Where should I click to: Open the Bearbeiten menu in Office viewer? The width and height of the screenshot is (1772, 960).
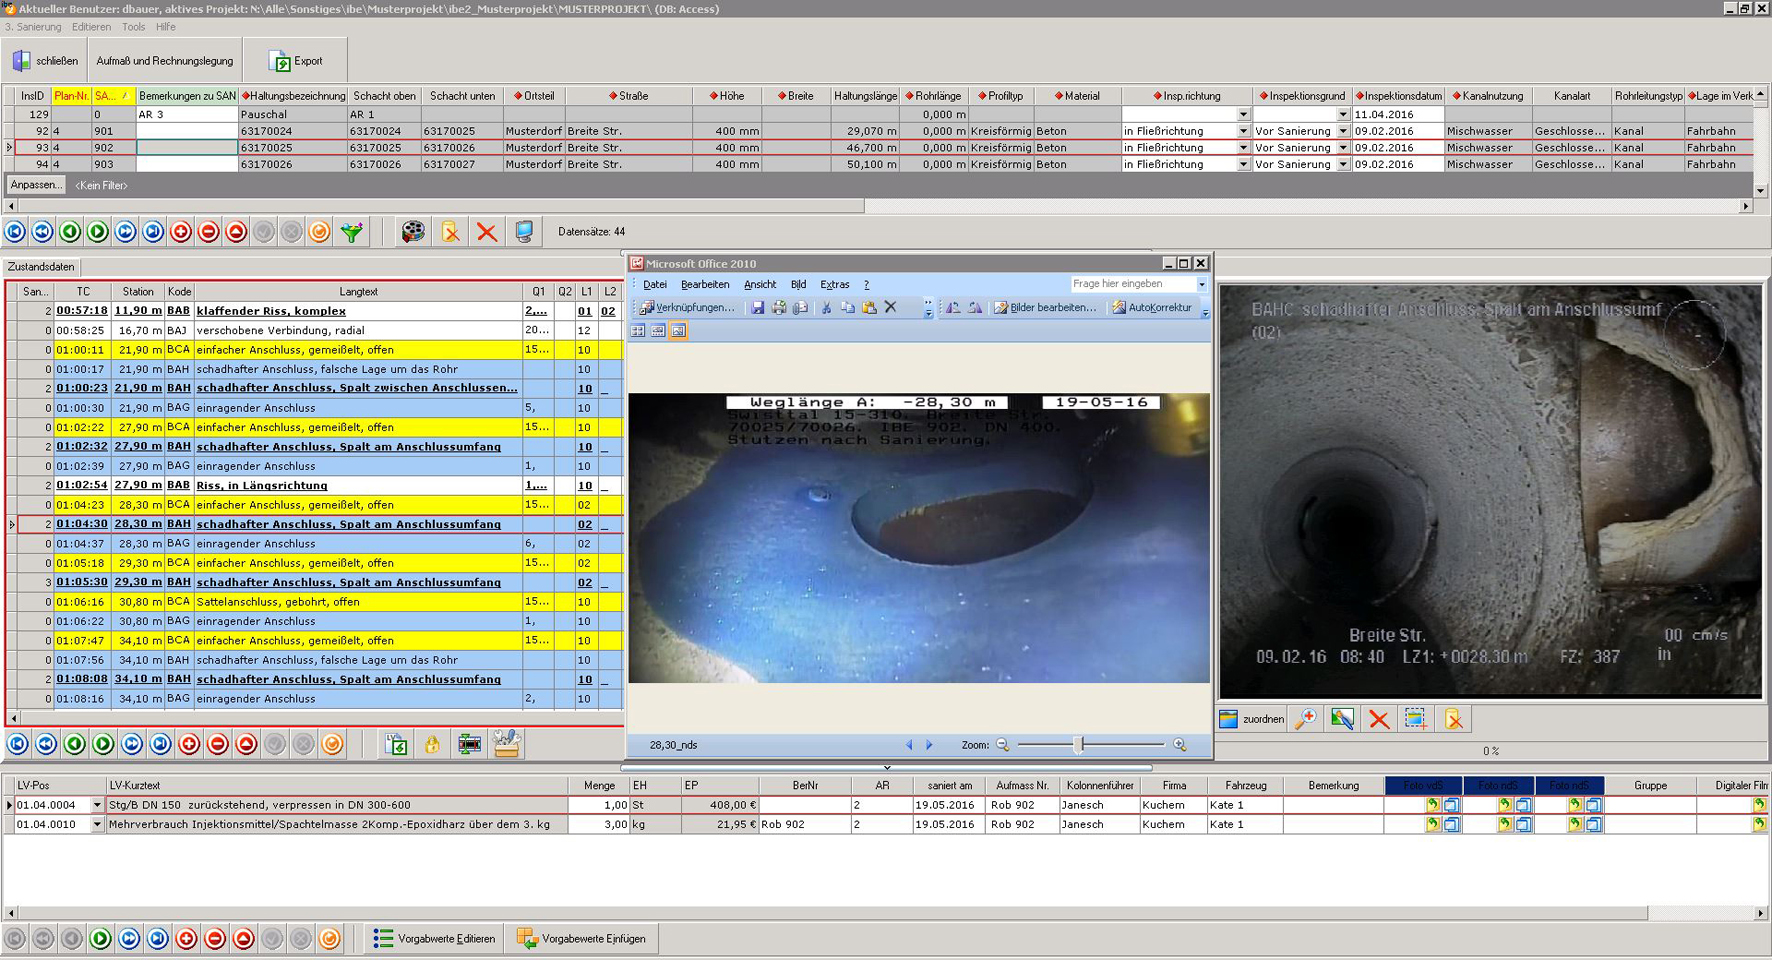point(704,285)
